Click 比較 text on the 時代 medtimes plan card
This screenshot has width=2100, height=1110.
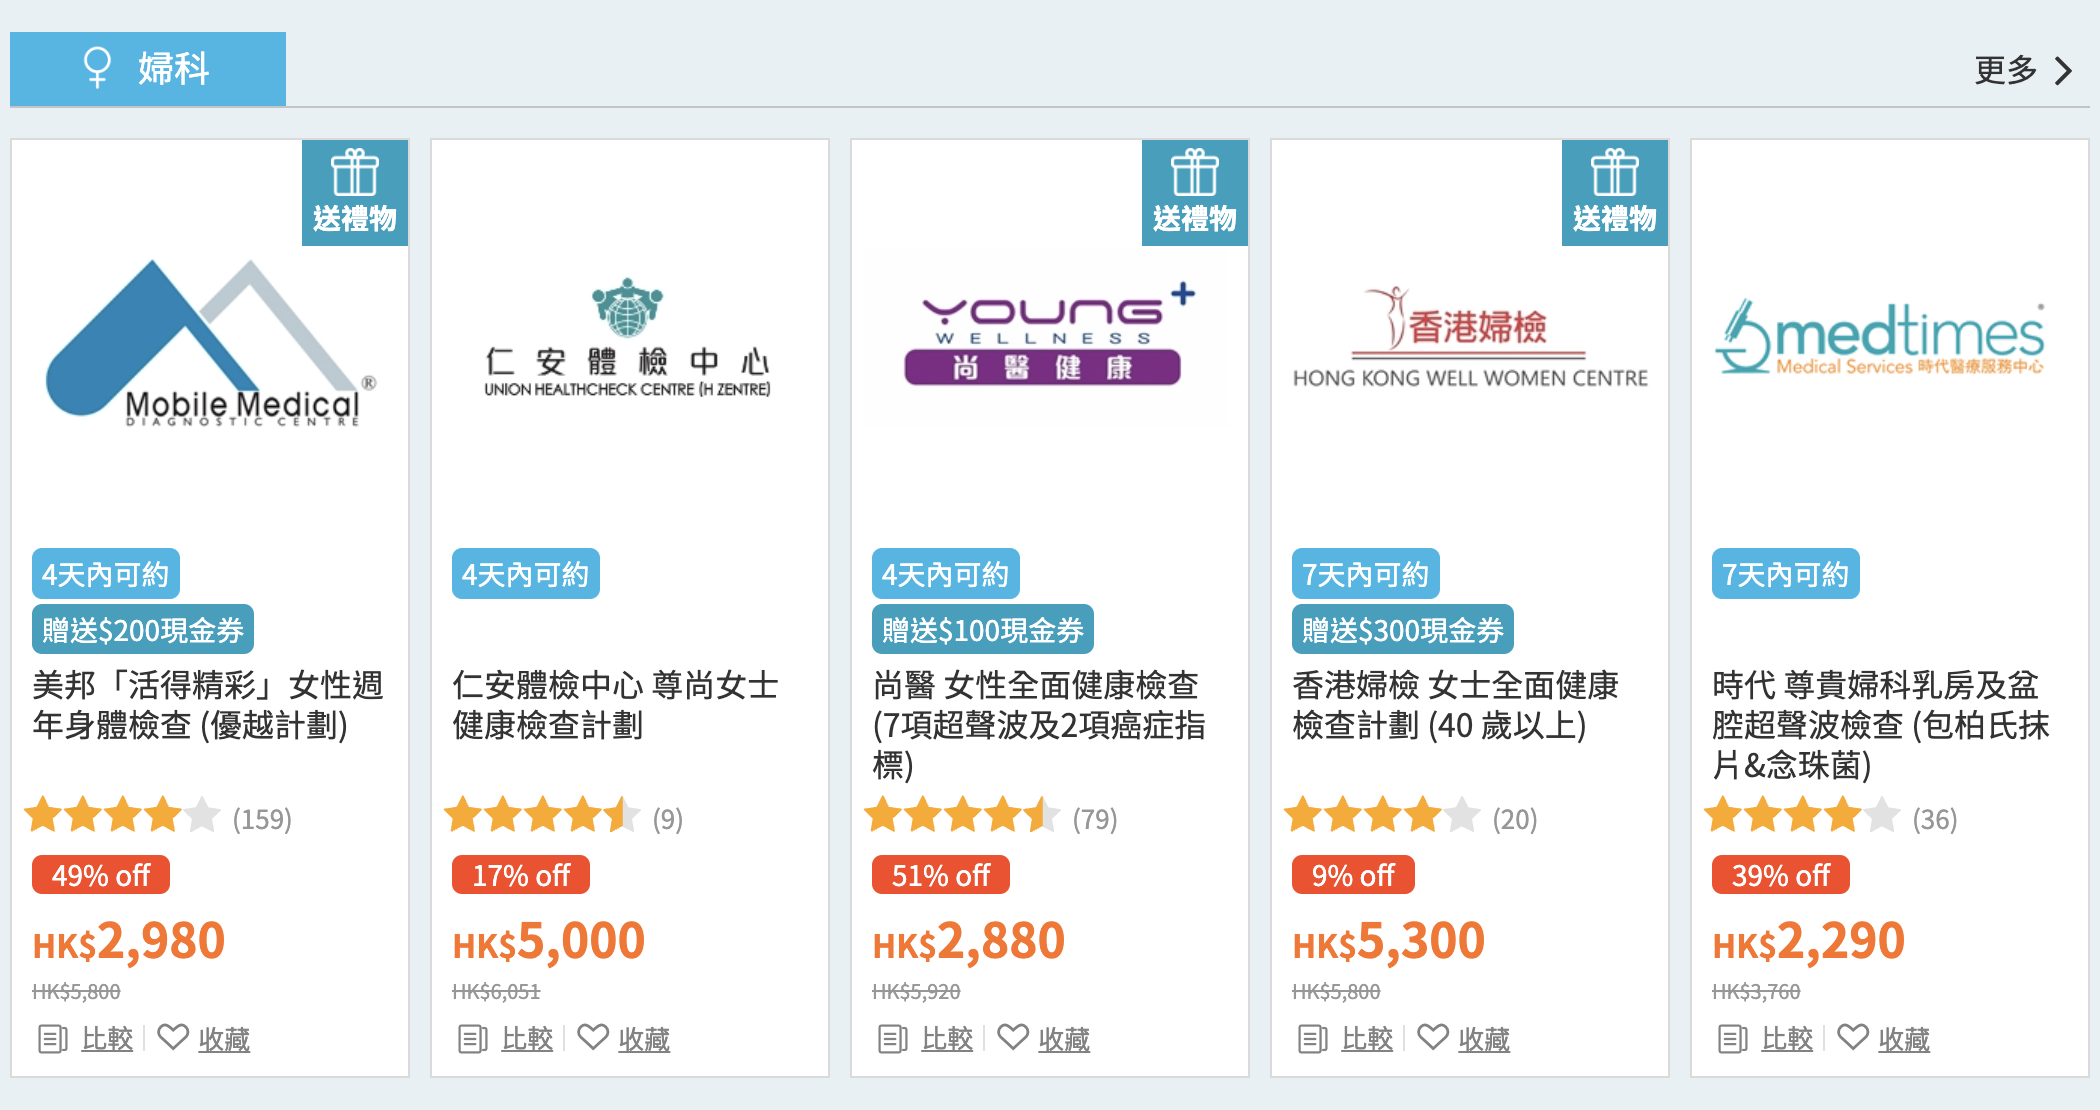click(1787, 1039)
